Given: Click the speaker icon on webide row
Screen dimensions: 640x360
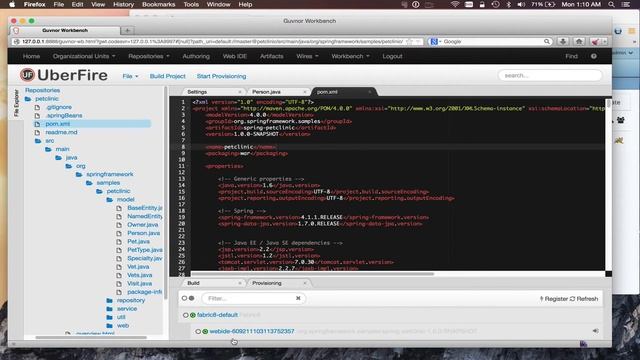Looking at the screenshot, I should [596, 331].
